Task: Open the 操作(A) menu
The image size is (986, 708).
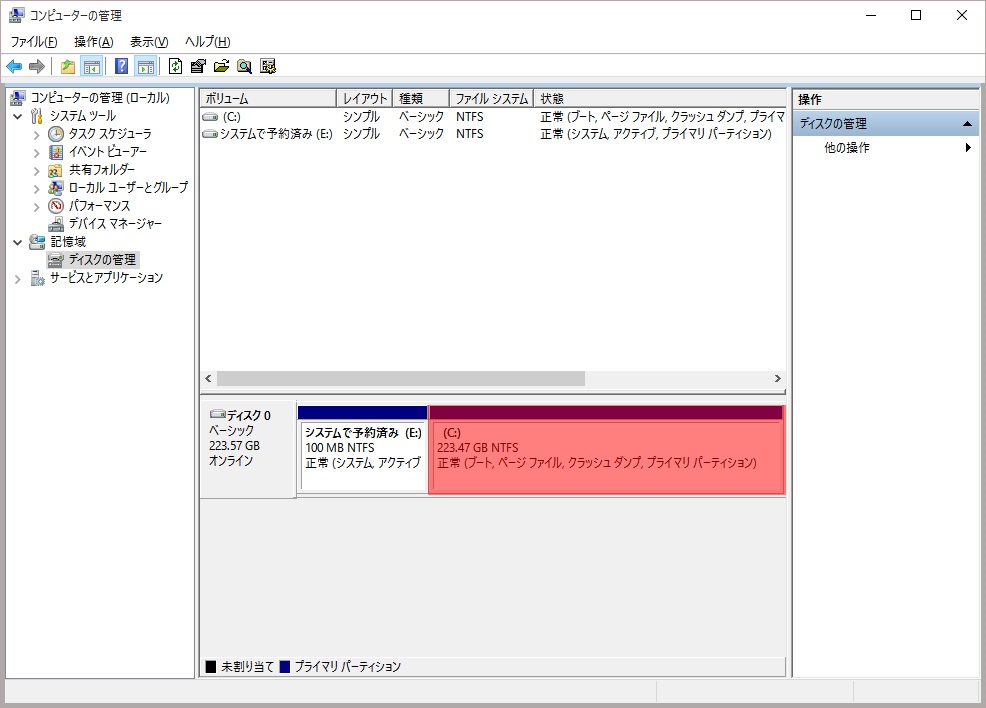Action: point(94,41)
